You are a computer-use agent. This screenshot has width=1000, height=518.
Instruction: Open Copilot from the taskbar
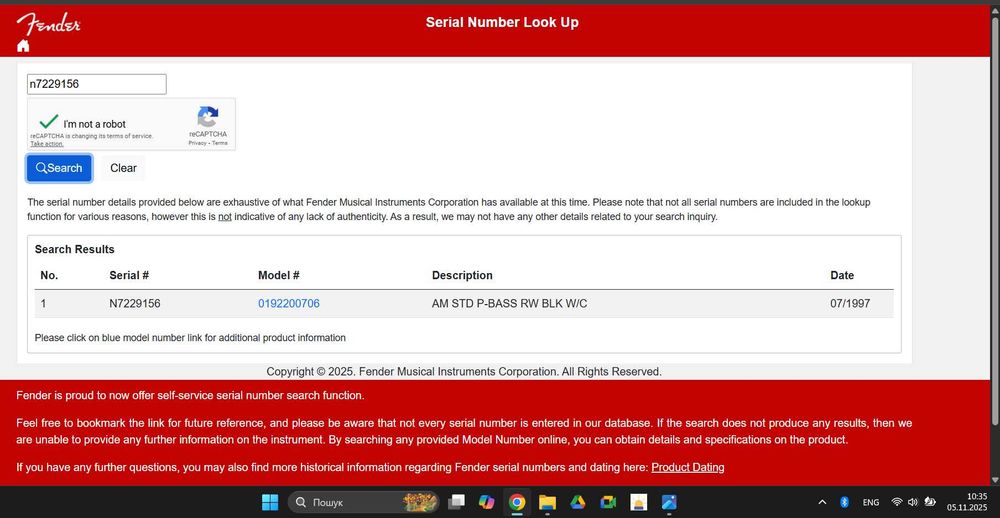point(487,503)
